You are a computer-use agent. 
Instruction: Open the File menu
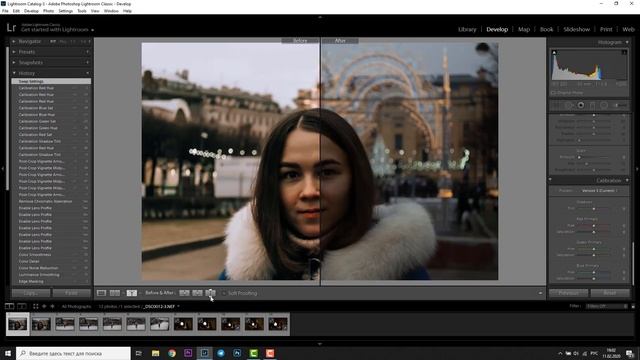click(x=5, y=11)
